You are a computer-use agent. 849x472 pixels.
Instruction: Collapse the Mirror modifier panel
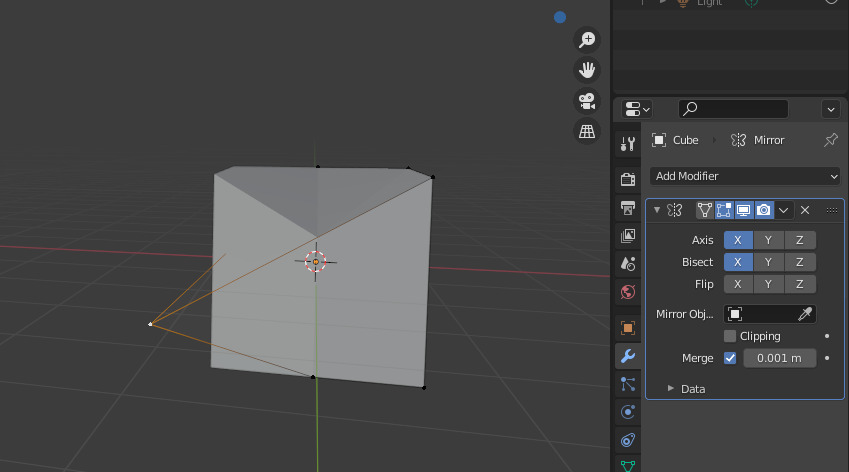(657, 210)
